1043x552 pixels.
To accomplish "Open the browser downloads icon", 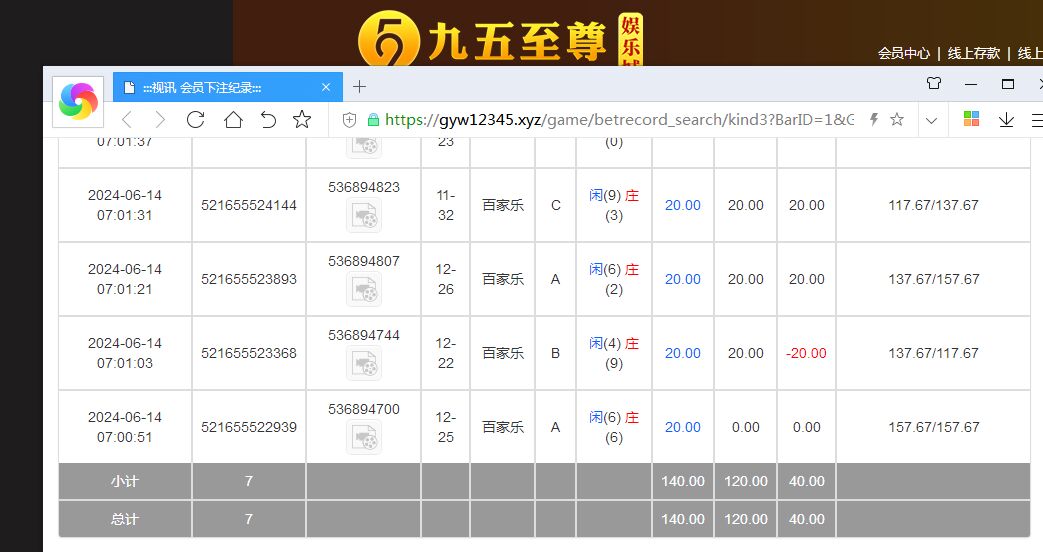I will 1006,120.
